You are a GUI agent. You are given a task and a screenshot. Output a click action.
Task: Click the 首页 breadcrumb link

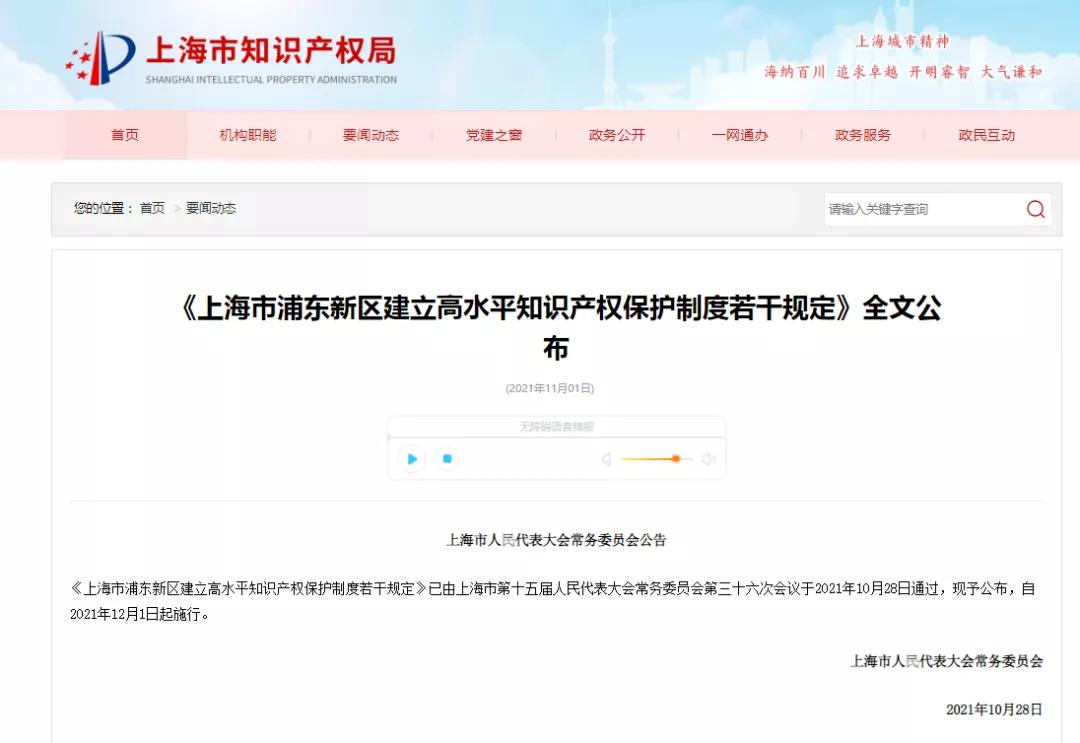151,209
